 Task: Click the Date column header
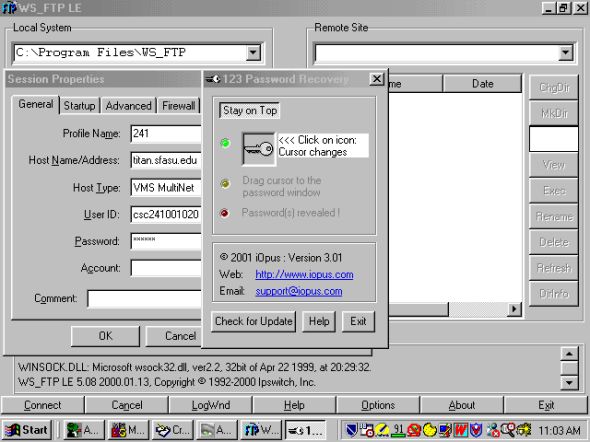482,84
